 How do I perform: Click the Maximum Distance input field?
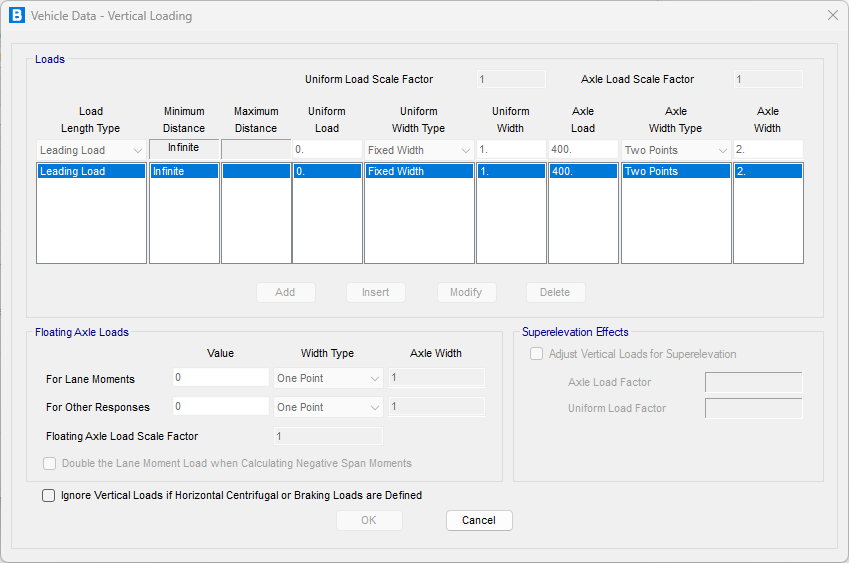click(256, 149)
